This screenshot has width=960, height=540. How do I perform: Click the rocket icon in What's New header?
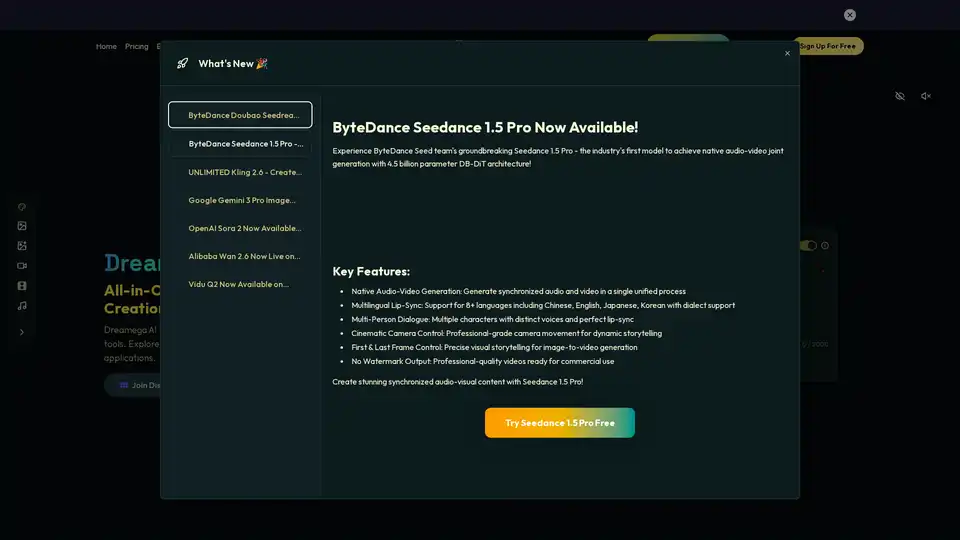click(182, 63)
